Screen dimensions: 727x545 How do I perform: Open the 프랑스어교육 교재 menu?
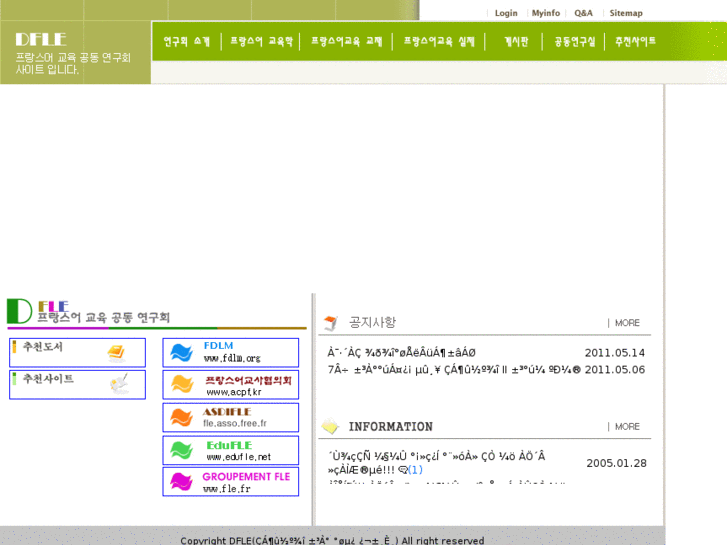[346, 42]
